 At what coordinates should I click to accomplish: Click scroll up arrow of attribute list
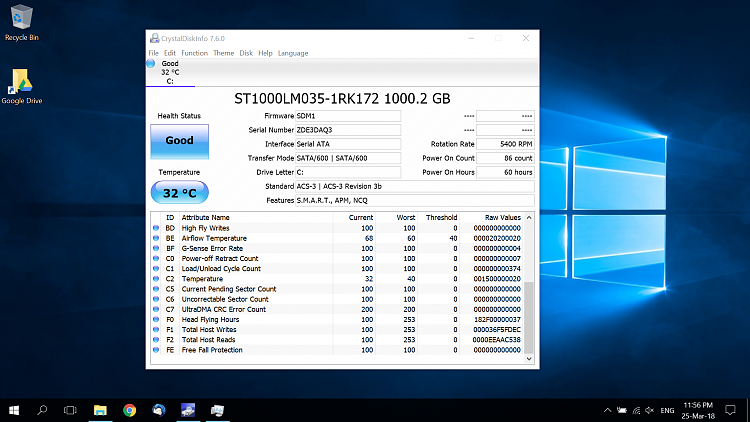tap(529, 218)
